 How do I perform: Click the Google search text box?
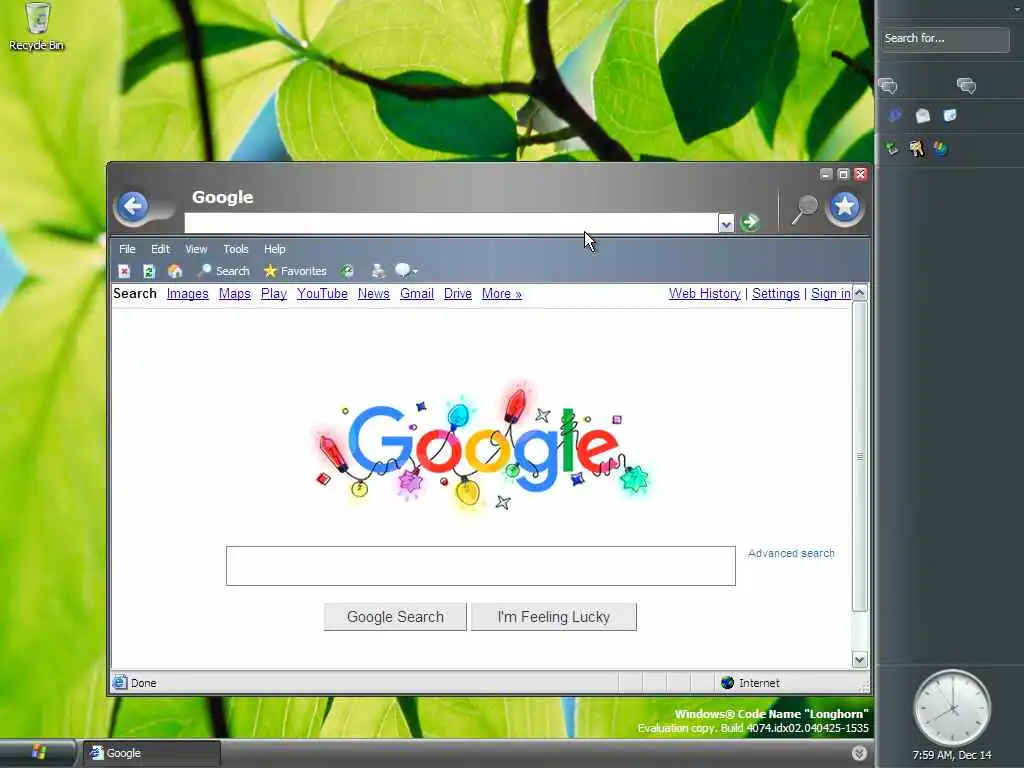click(x=481, y=566)
